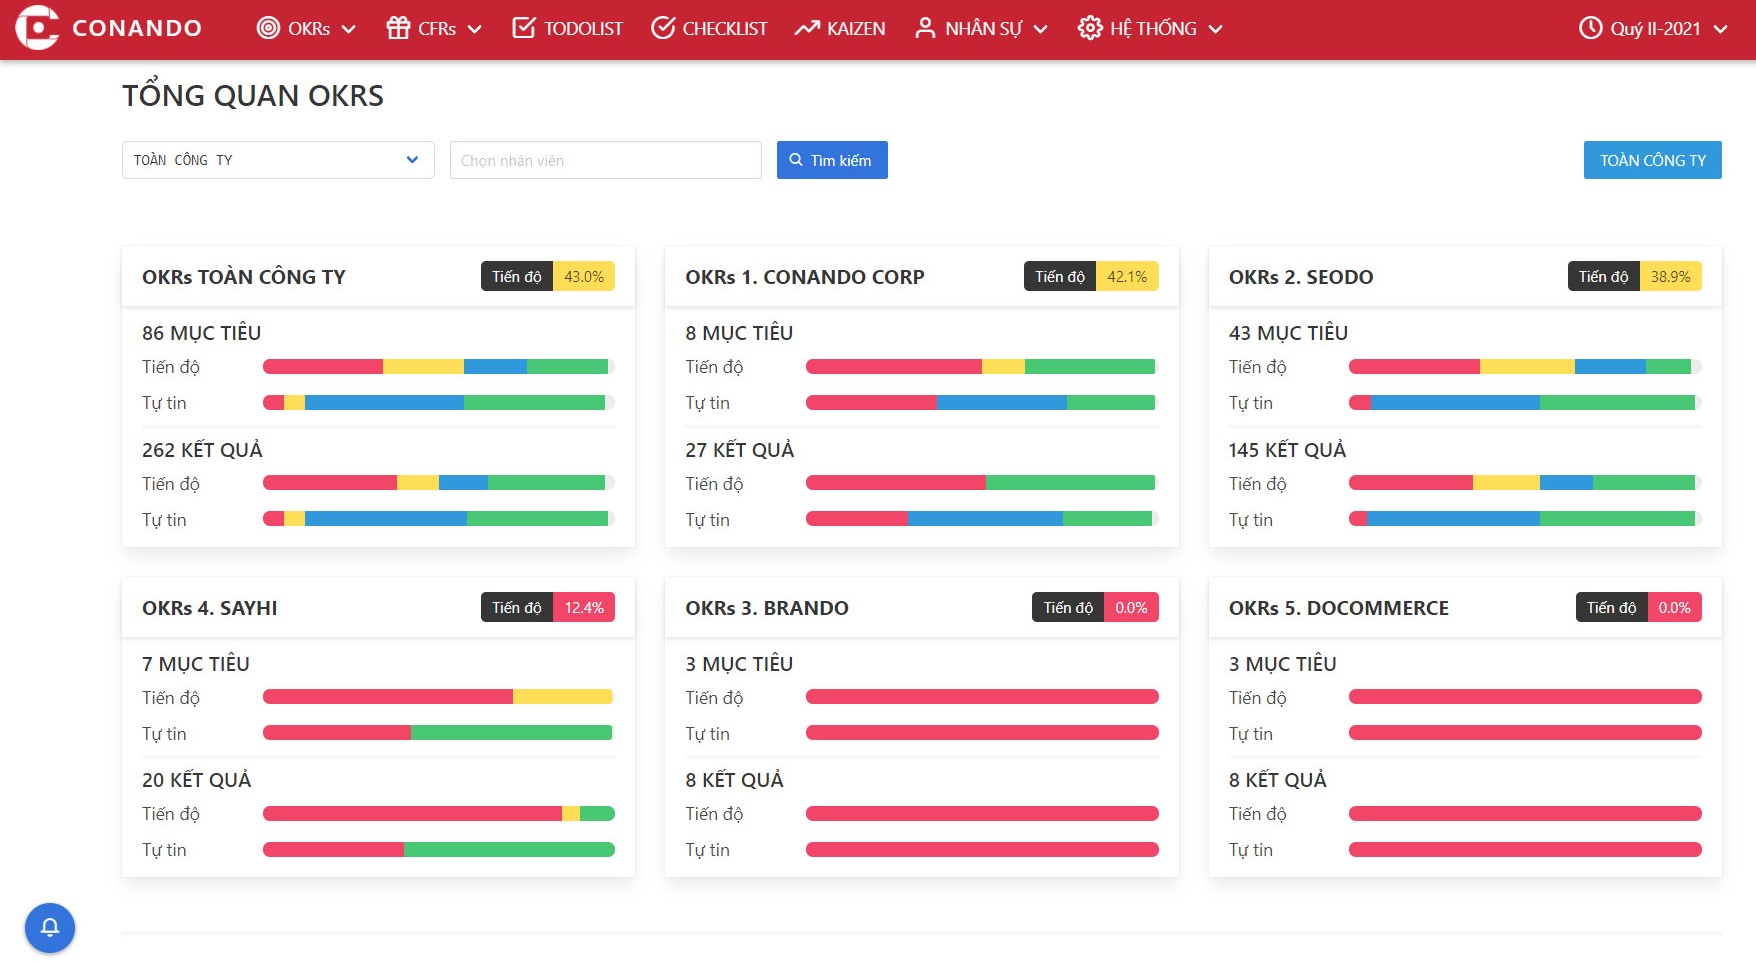This screenshot has width=1756, height=963.
Task: Click the 145 KẾT QUẢ heading
Action: point(1287,450)
